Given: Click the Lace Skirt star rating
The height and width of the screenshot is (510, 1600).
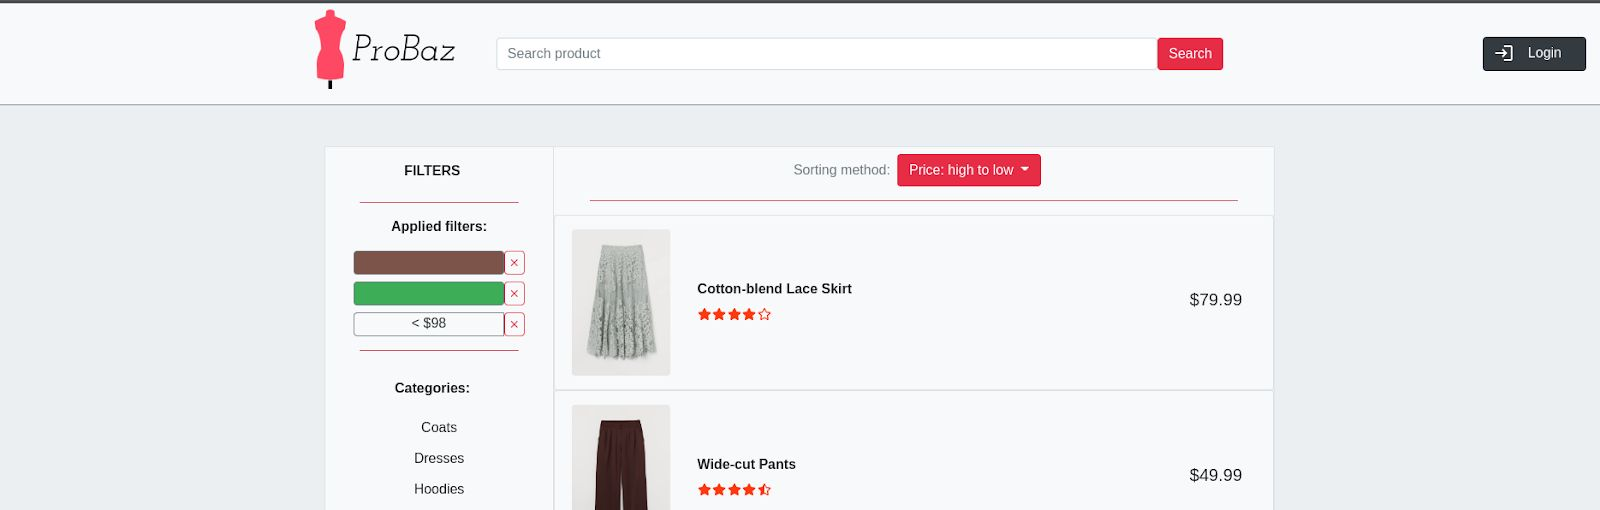Looking at the screenshot, I should [x=734, y=314].
